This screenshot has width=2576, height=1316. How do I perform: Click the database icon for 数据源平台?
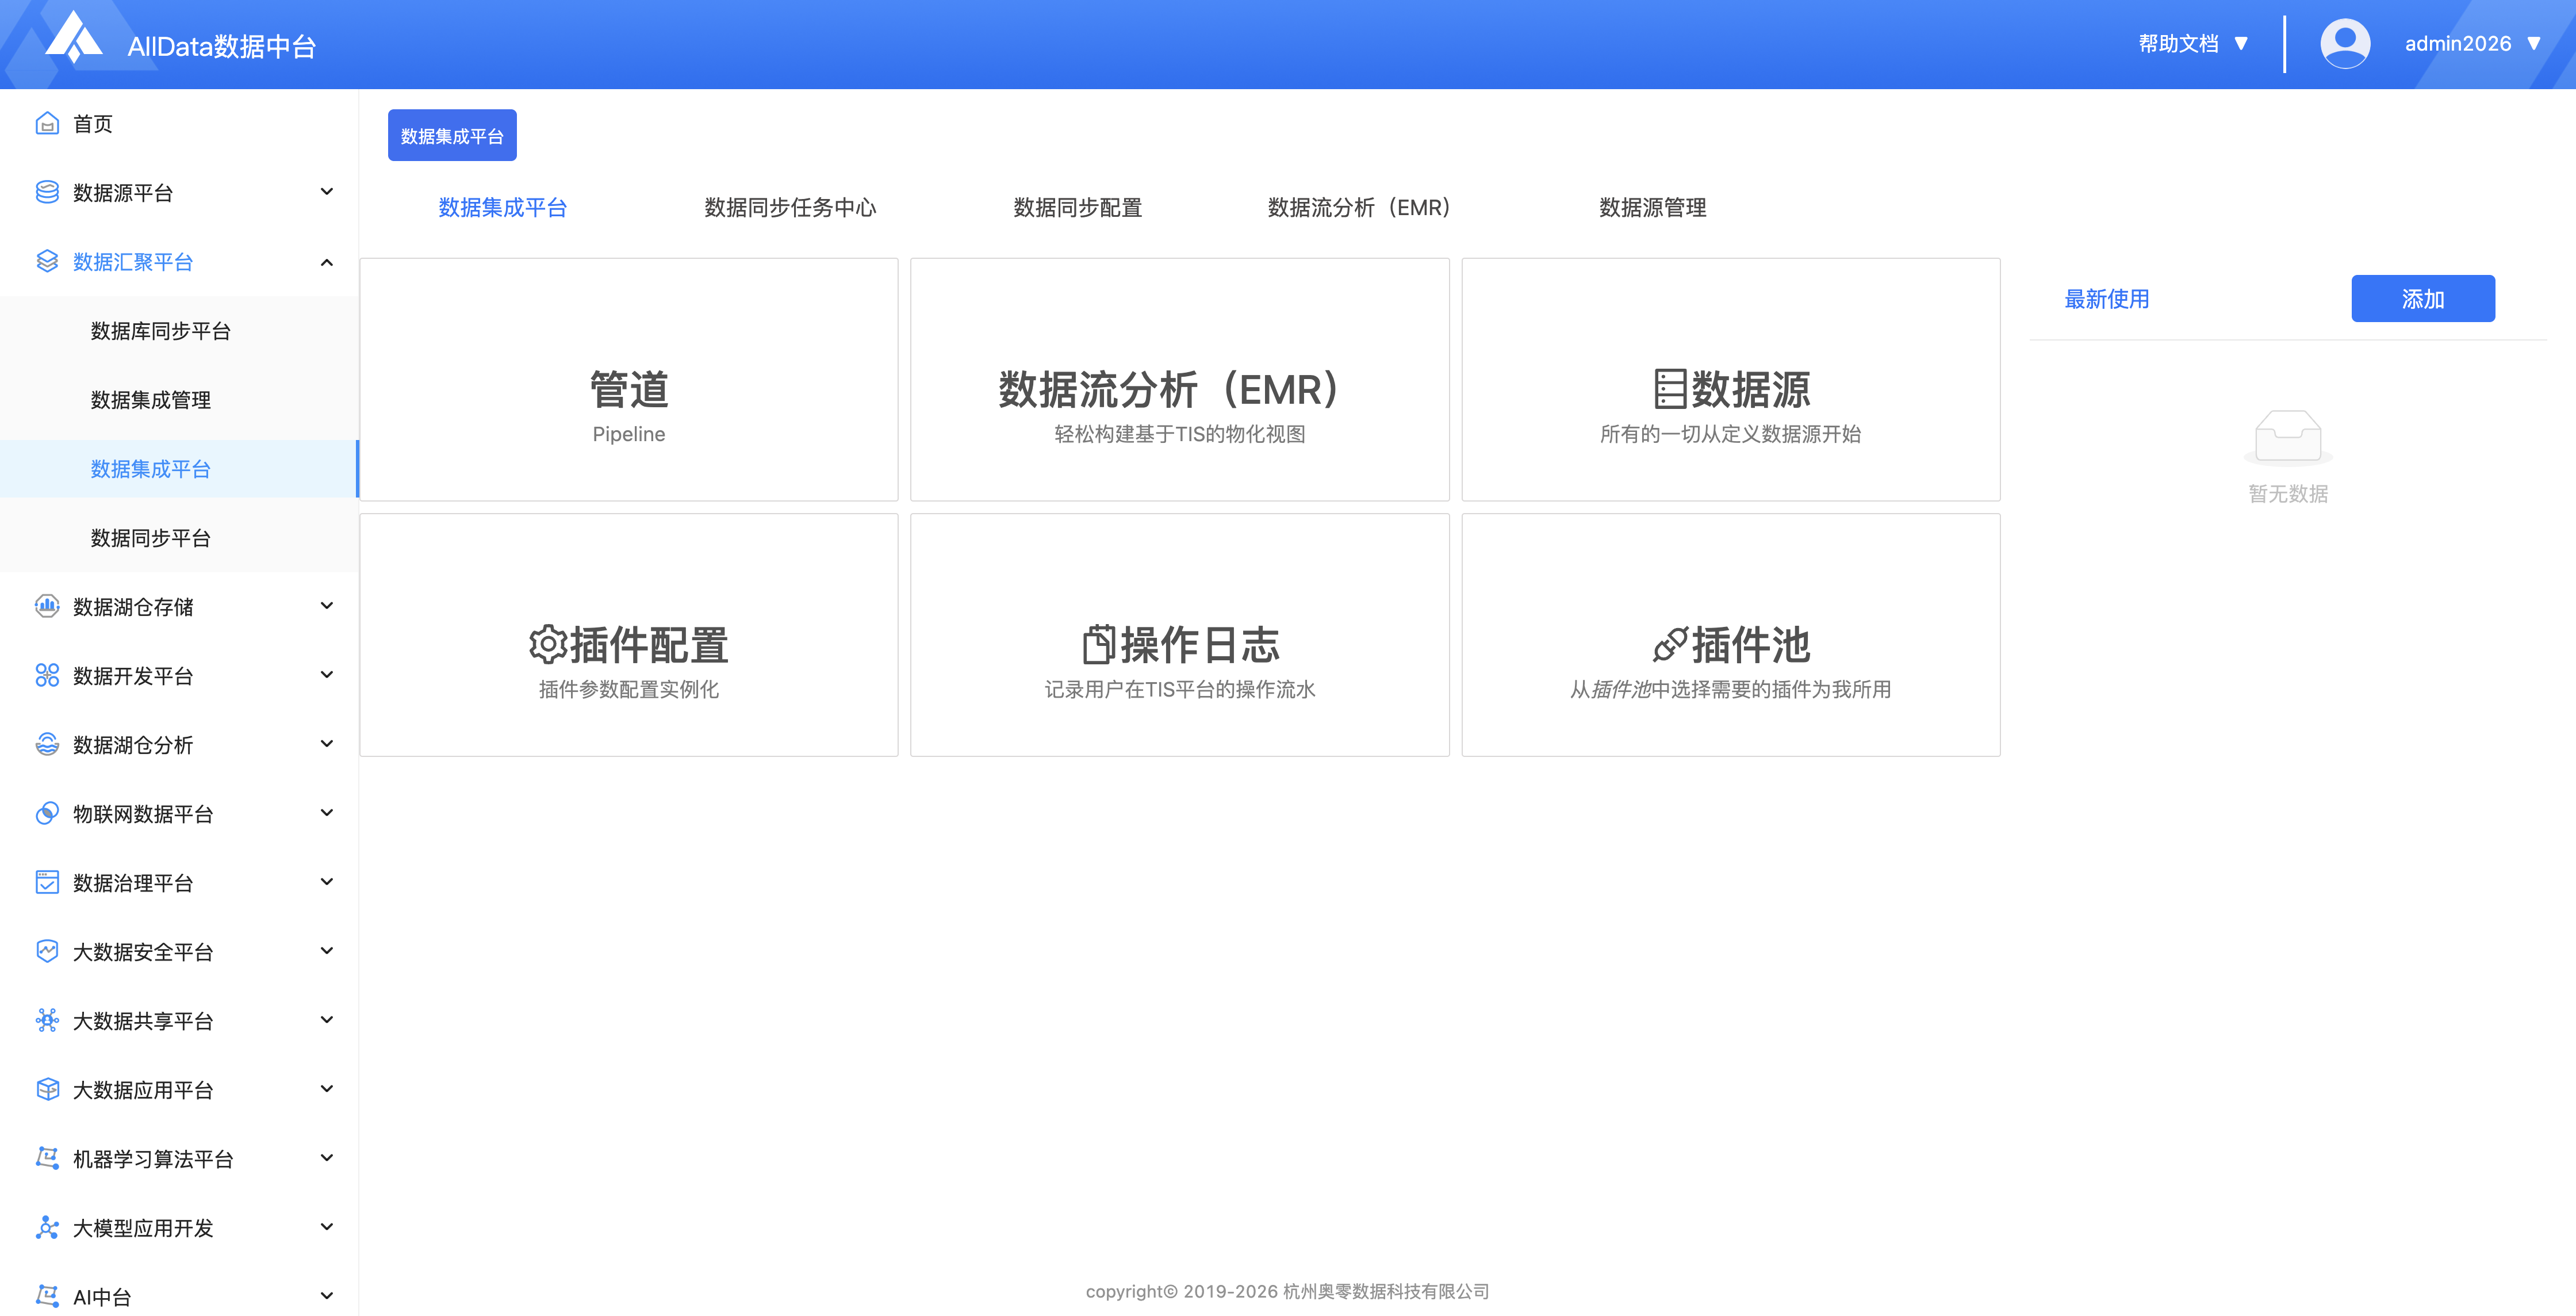click(x=47, y=192)
